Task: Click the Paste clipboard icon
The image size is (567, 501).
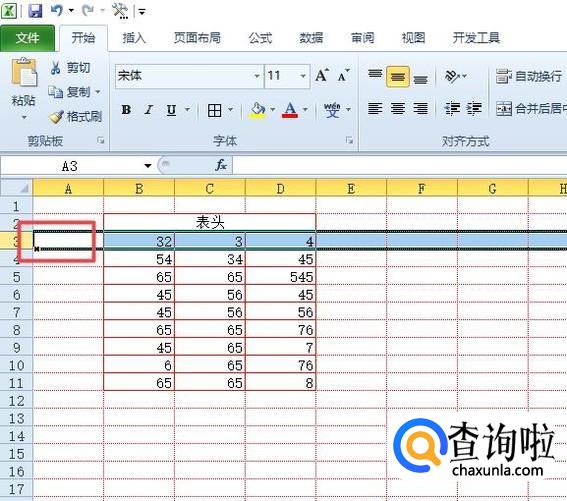Action: pyautogui.click(x=24, y=73)
